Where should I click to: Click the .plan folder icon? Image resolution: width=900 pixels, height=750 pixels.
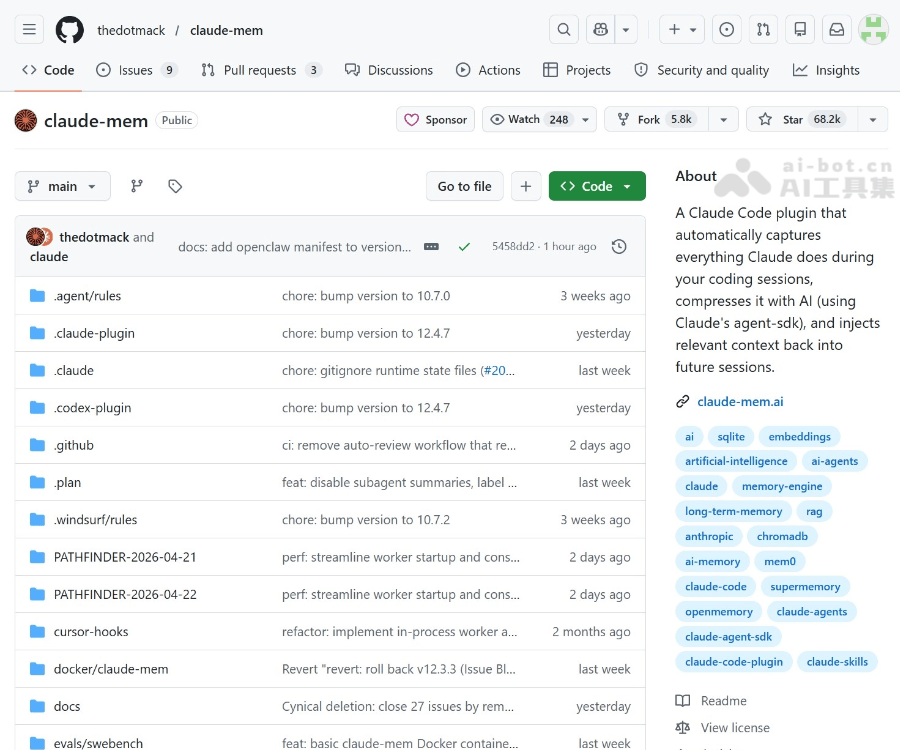pyautogui.click(x=37, y=482)
